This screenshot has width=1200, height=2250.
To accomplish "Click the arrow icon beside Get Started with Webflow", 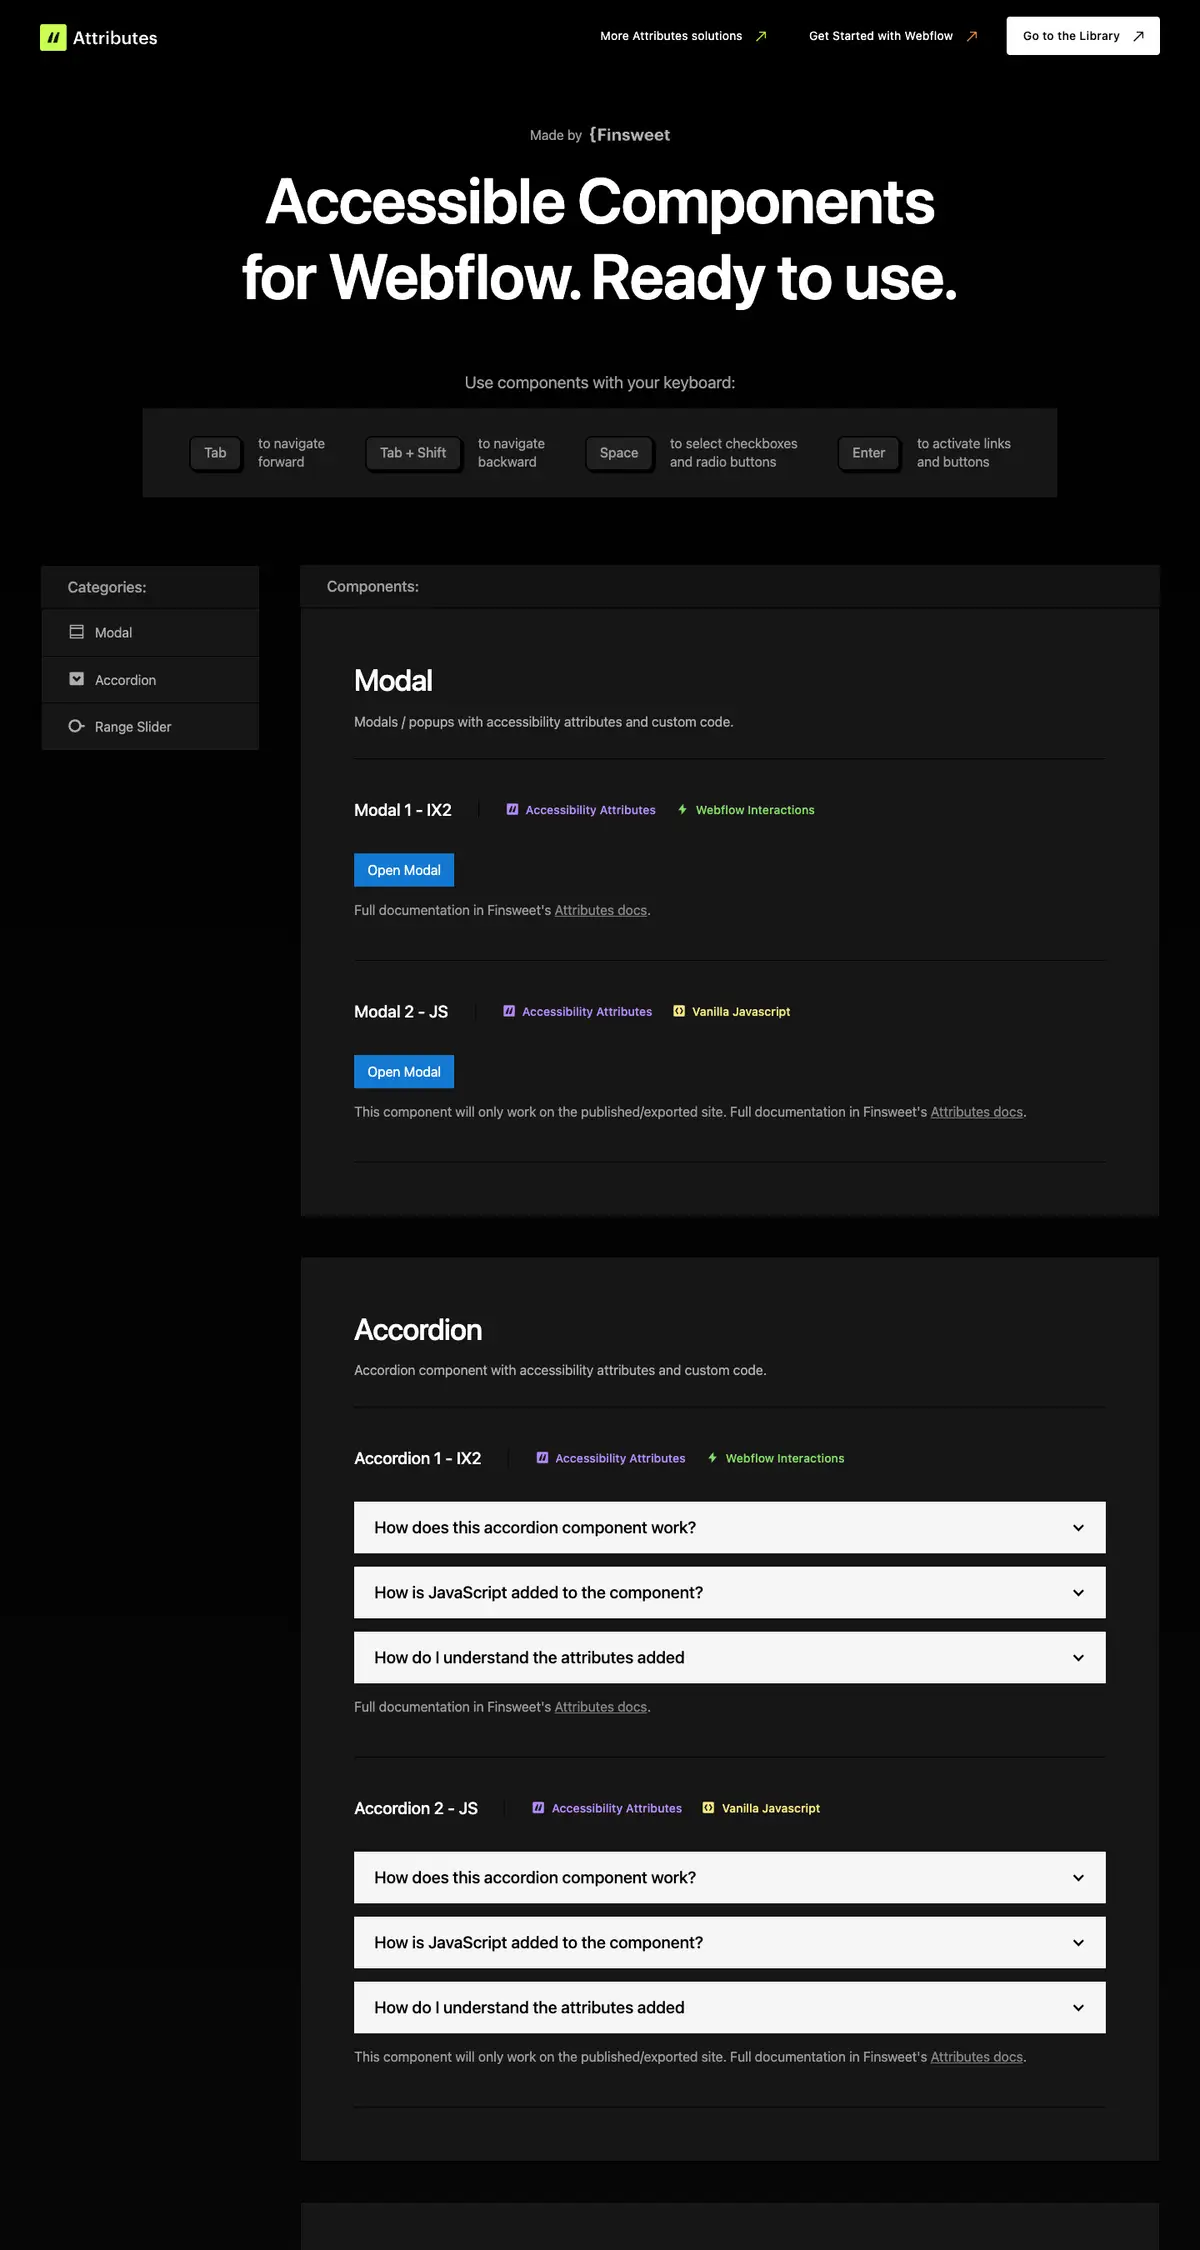I will click(972, 36).
